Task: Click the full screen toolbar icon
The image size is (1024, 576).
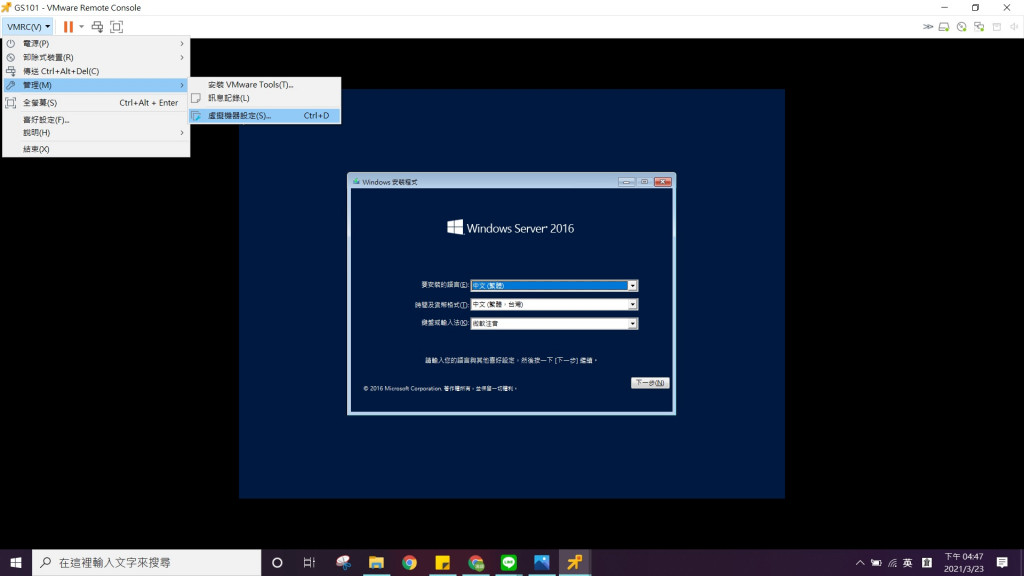Action: [116, 27]
